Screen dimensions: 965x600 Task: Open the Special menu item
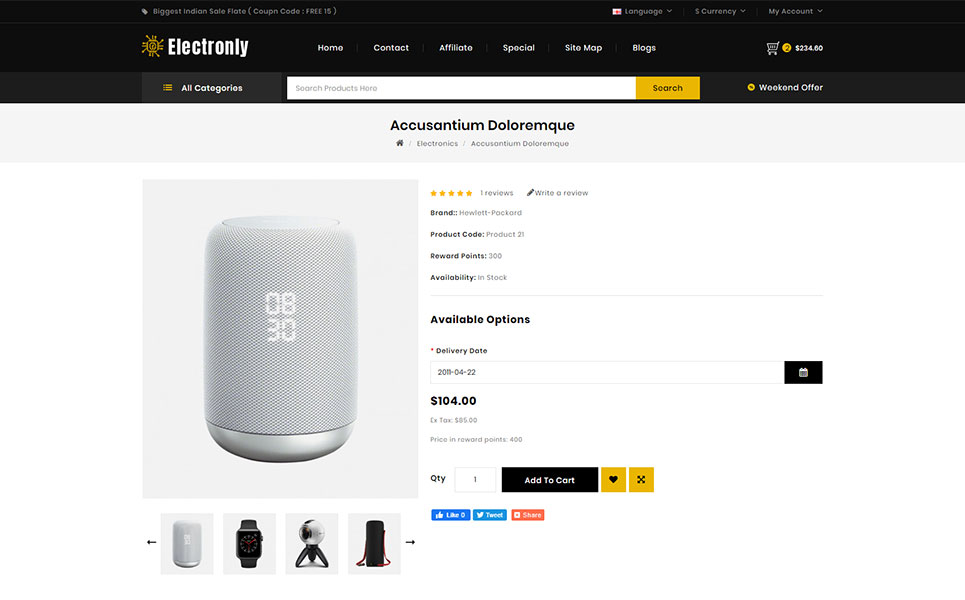pos(518,48)
